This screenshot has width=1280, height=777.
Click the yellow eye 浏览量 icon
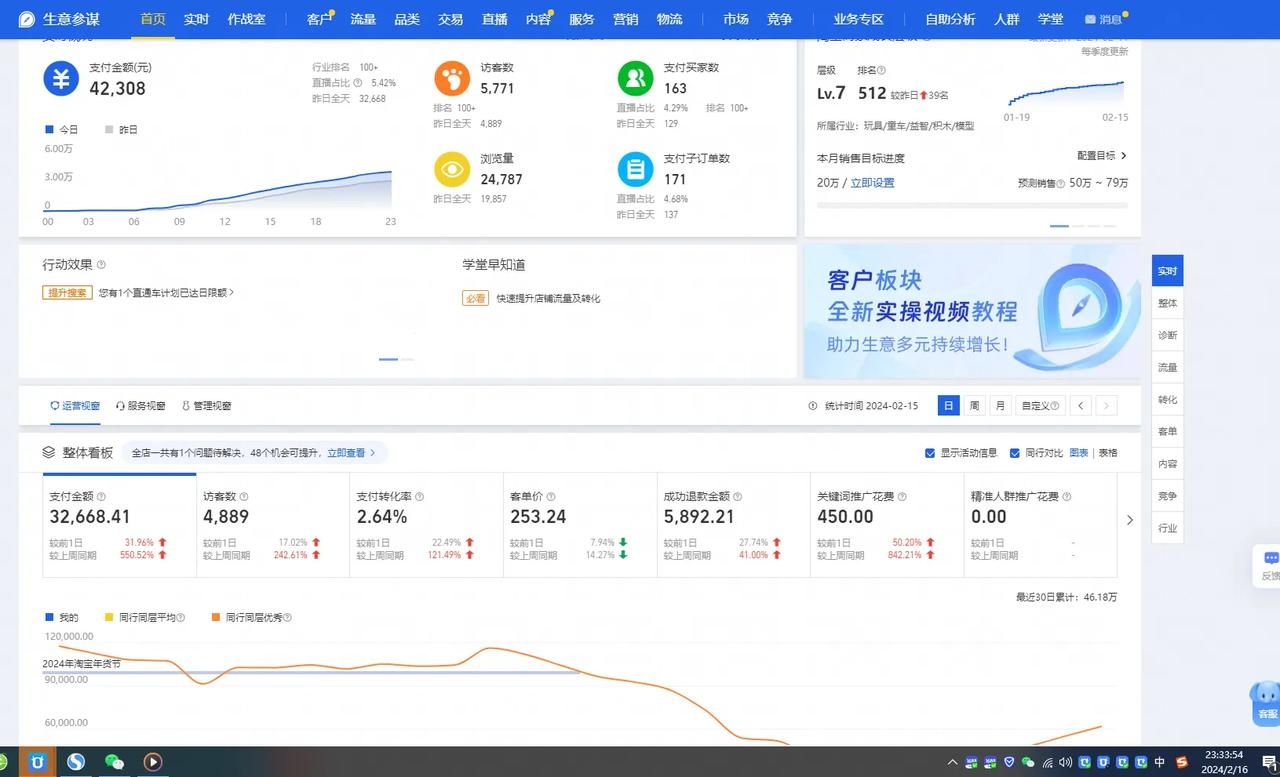[x=452, y=169]
